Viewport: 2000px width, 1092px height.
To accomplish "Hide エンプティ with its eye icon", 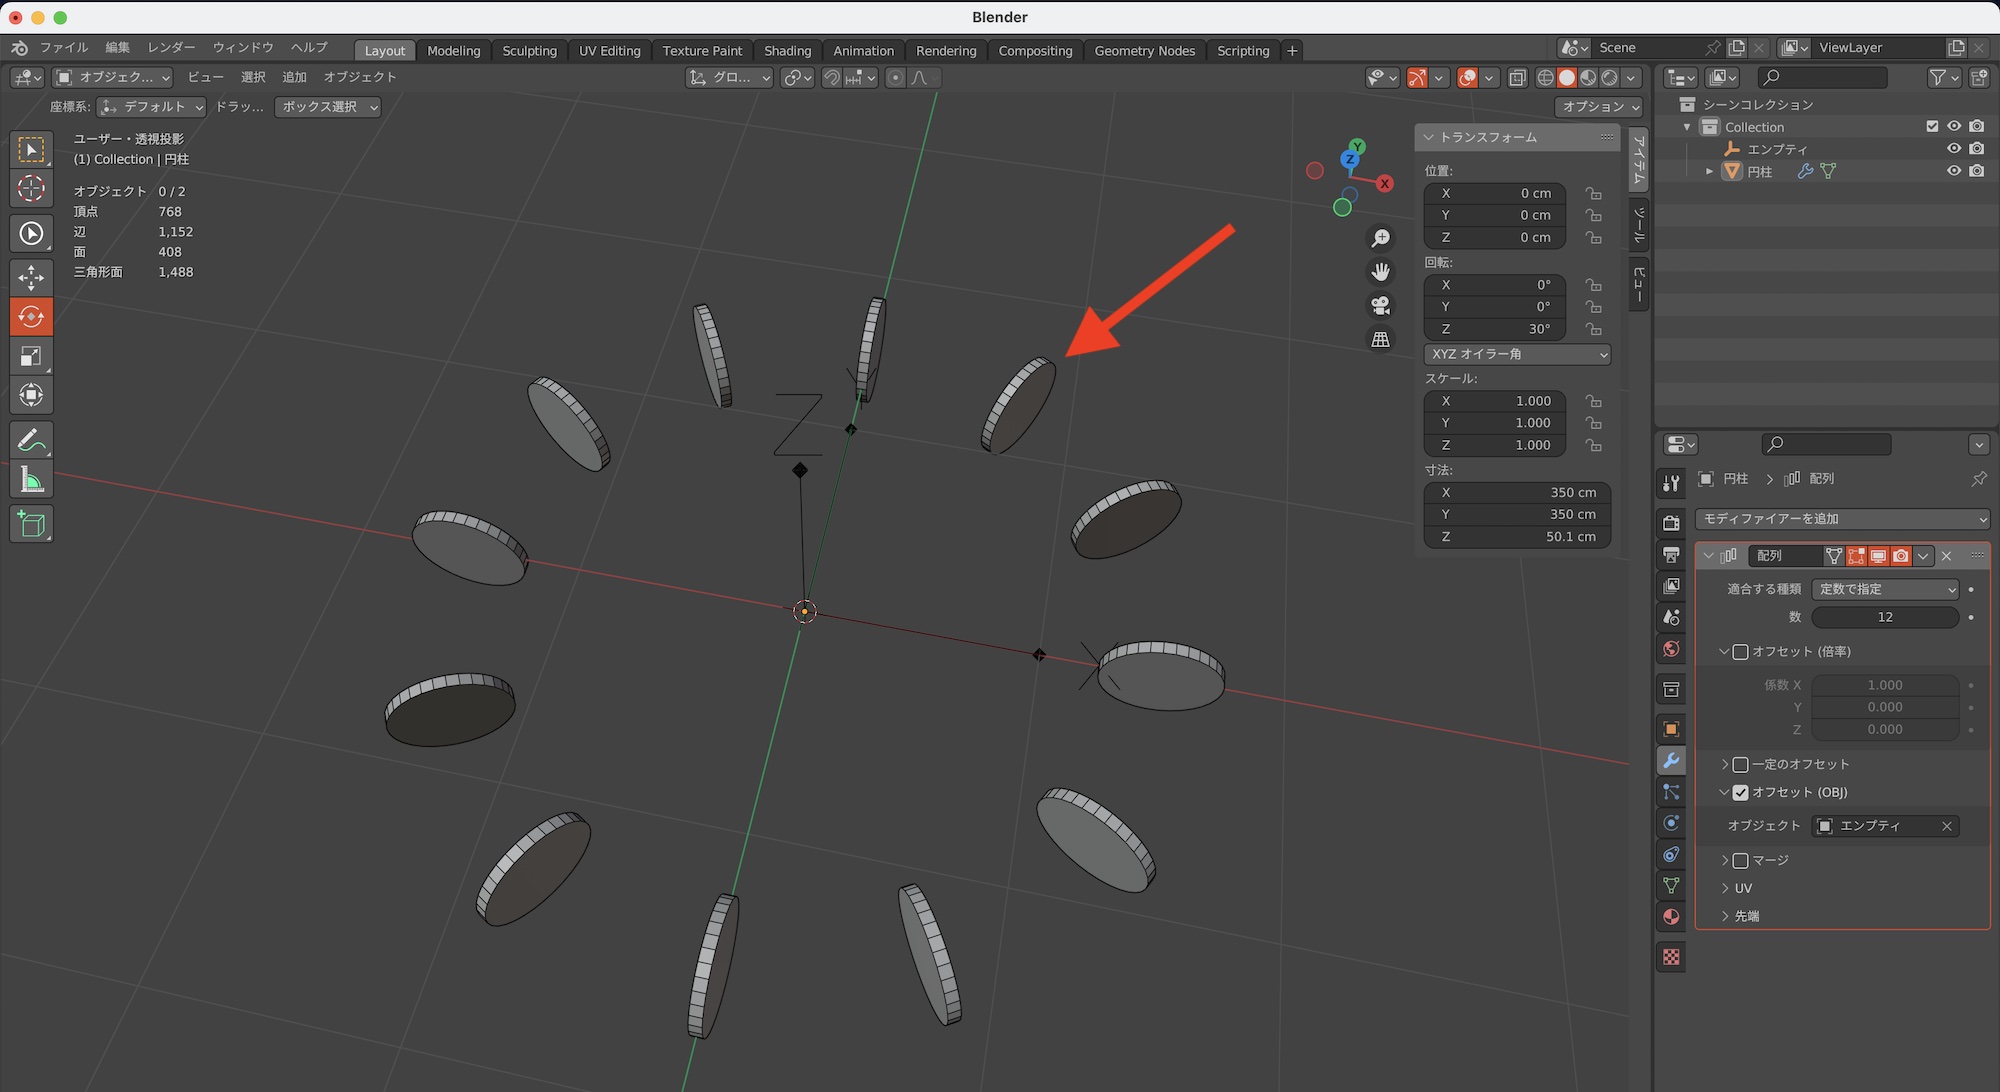I will (1953, 149).
